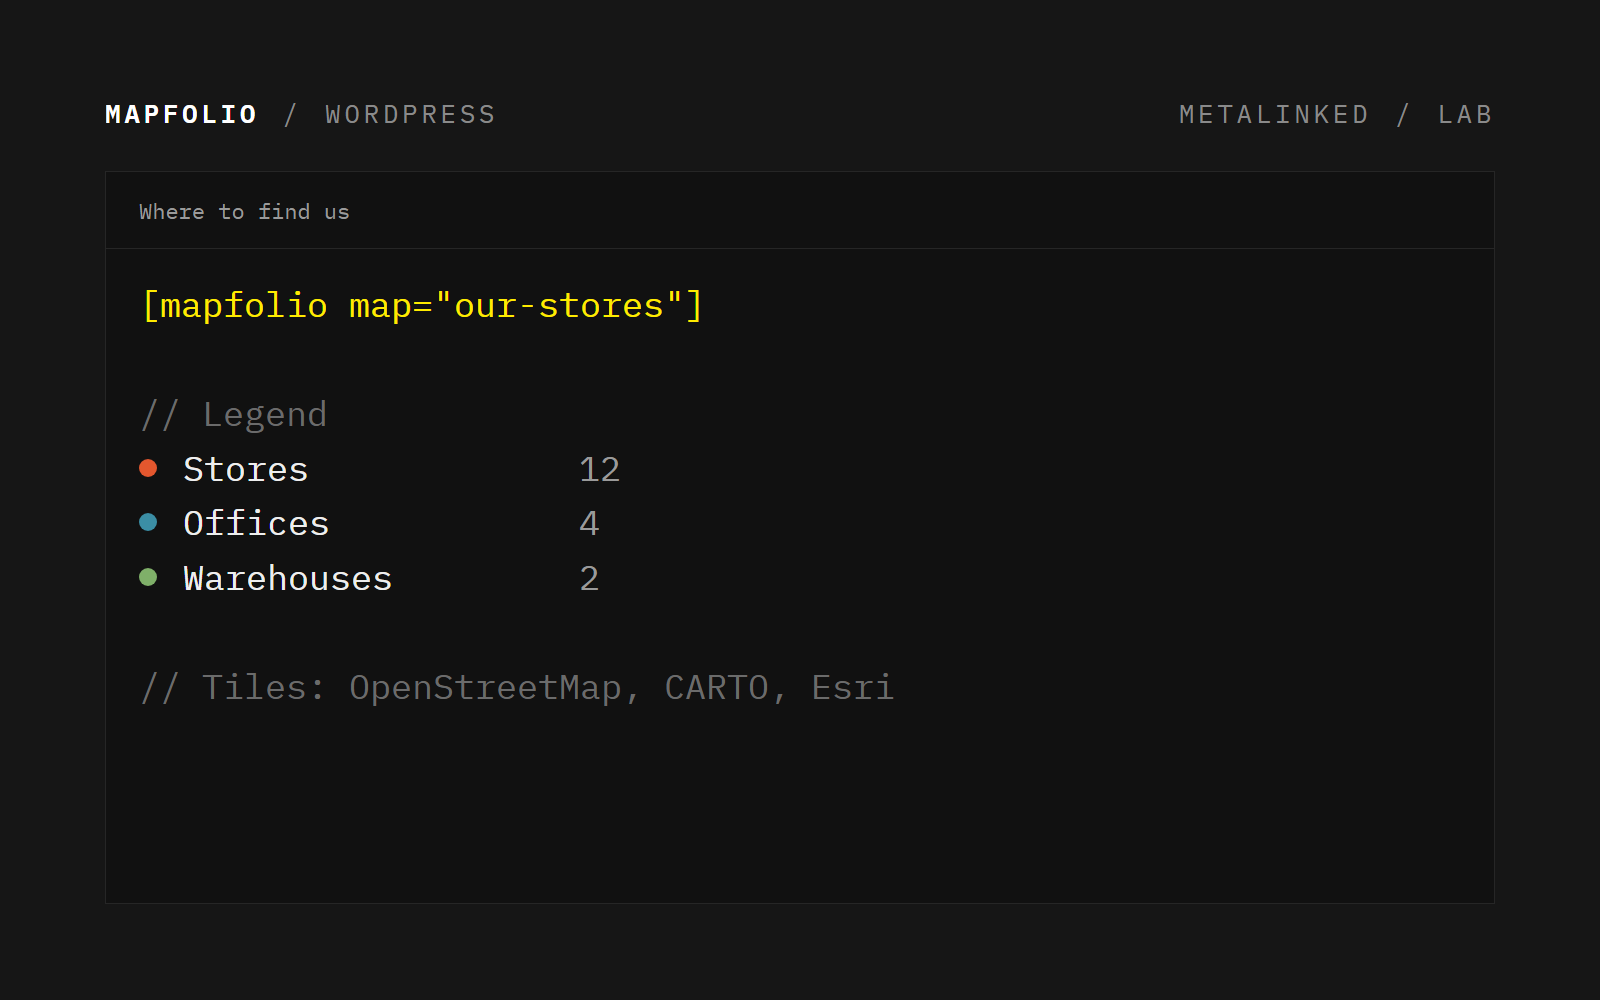
Task: Click the Warehouses count 2
Action: click(589, 578)
